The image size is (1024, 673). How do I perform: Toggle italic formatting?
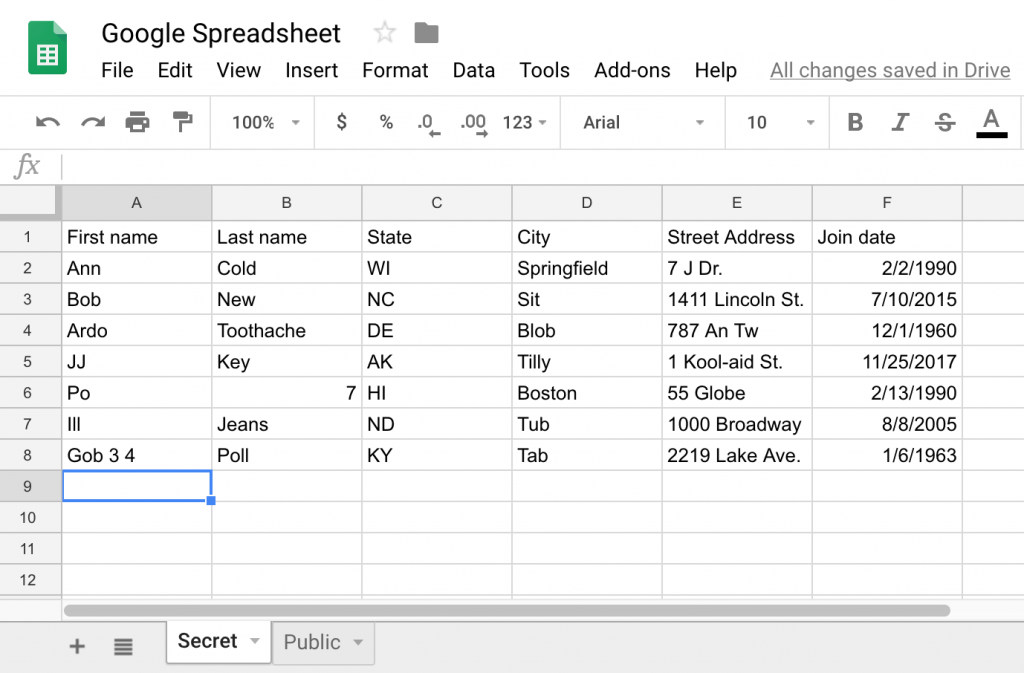900,122
